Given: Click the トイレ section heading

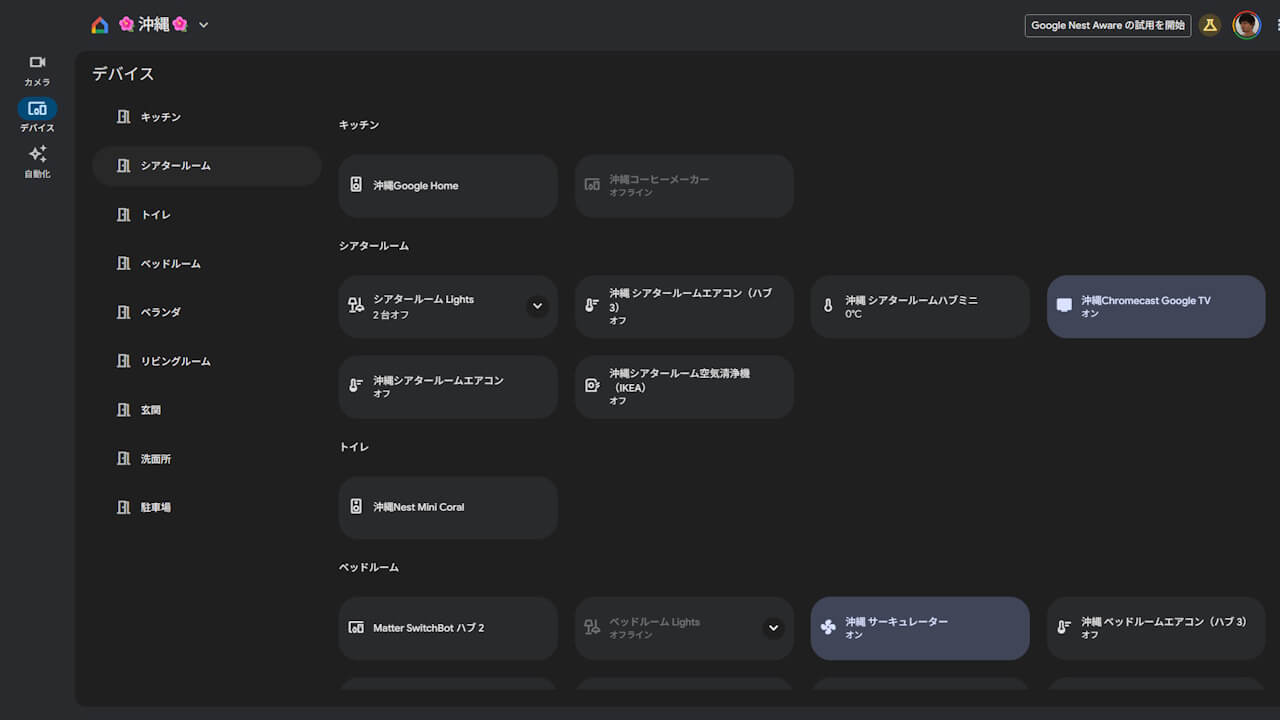Looking at the screenshot, I should [354, 447].
